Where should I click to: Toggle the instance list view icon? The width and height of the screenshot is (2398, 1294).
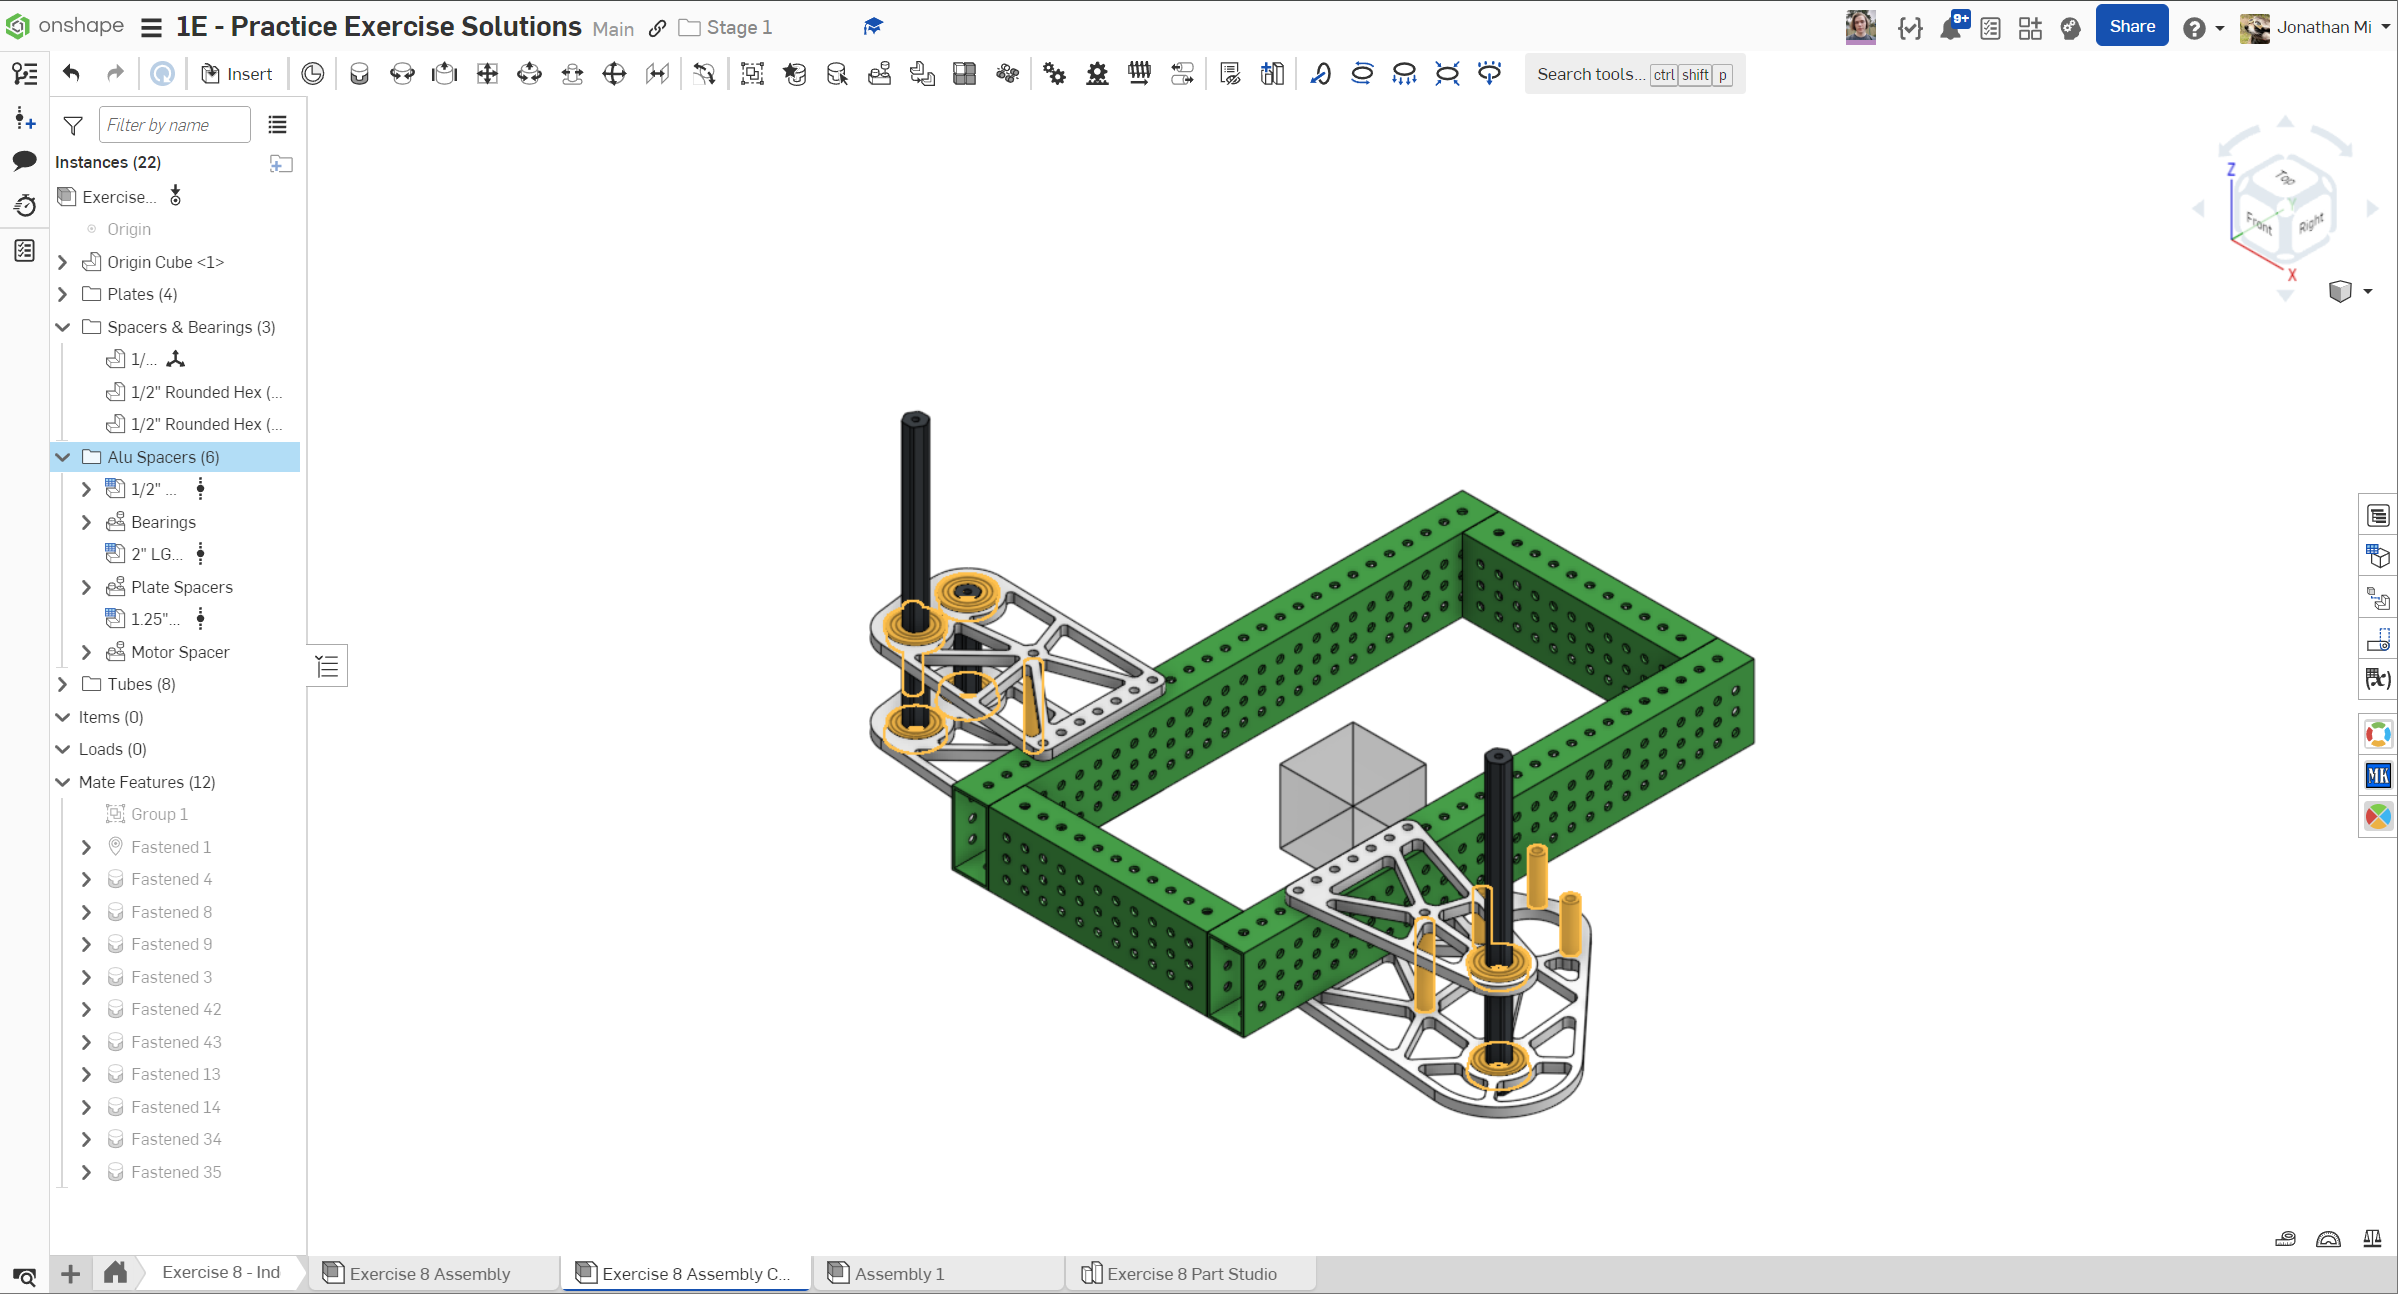(x=277, y=125)
